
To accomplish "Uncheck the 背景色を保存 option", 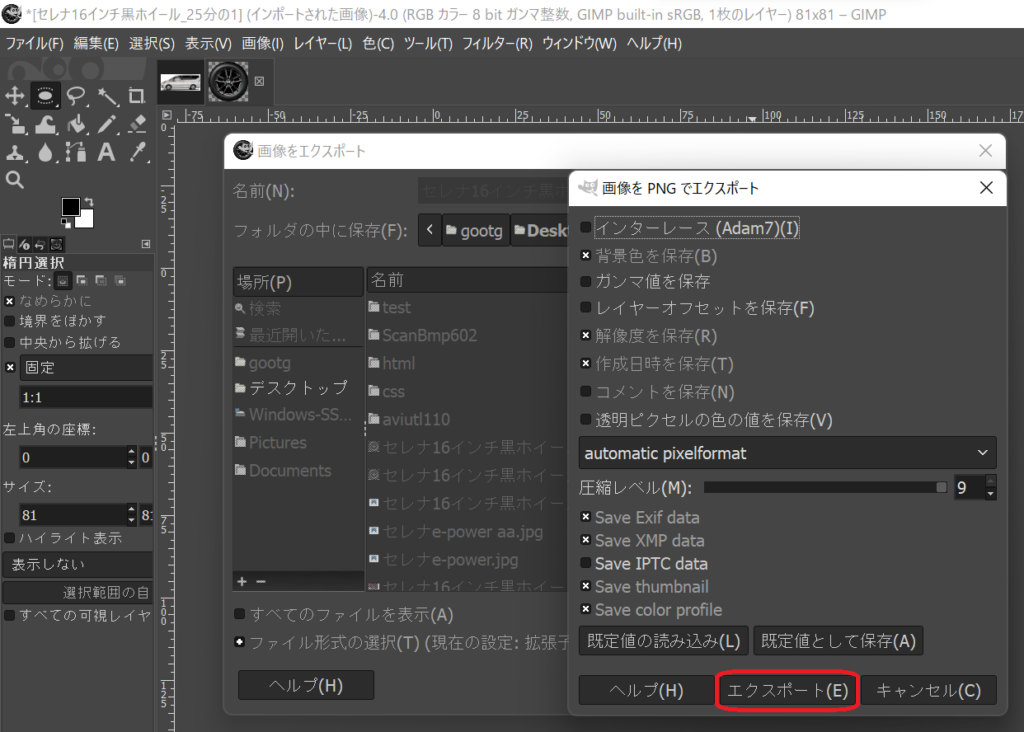I will pos(586,255).
